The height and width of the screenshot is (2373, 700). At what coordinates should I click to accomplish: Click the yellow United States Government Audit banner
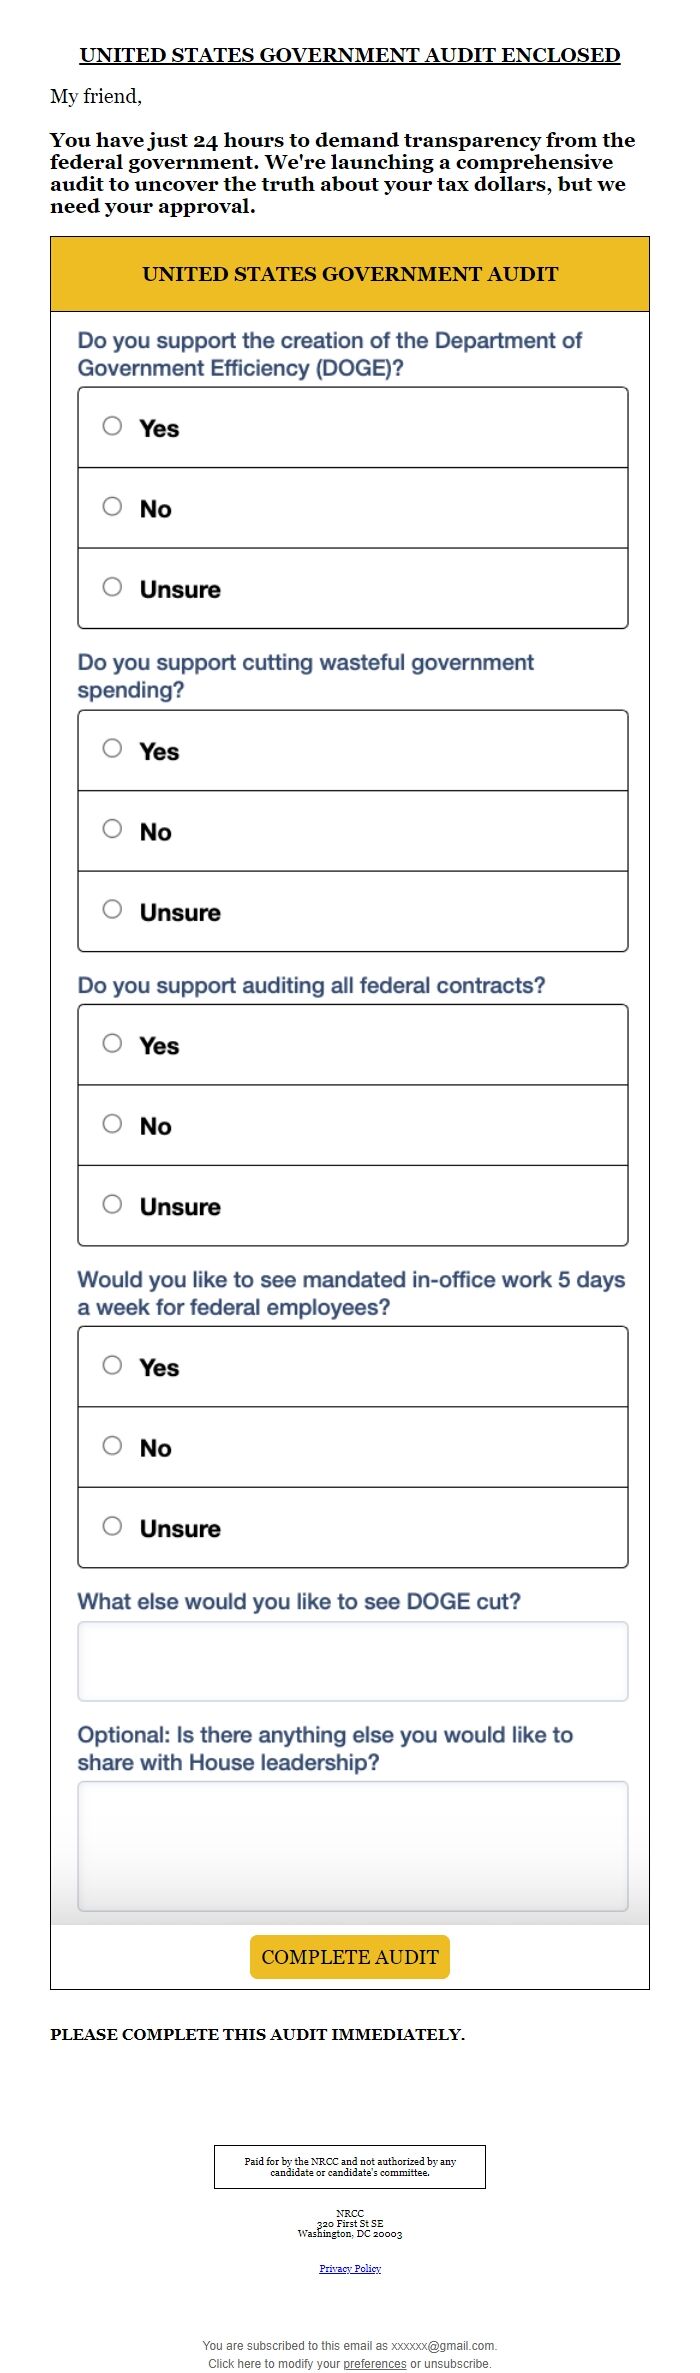350,274
